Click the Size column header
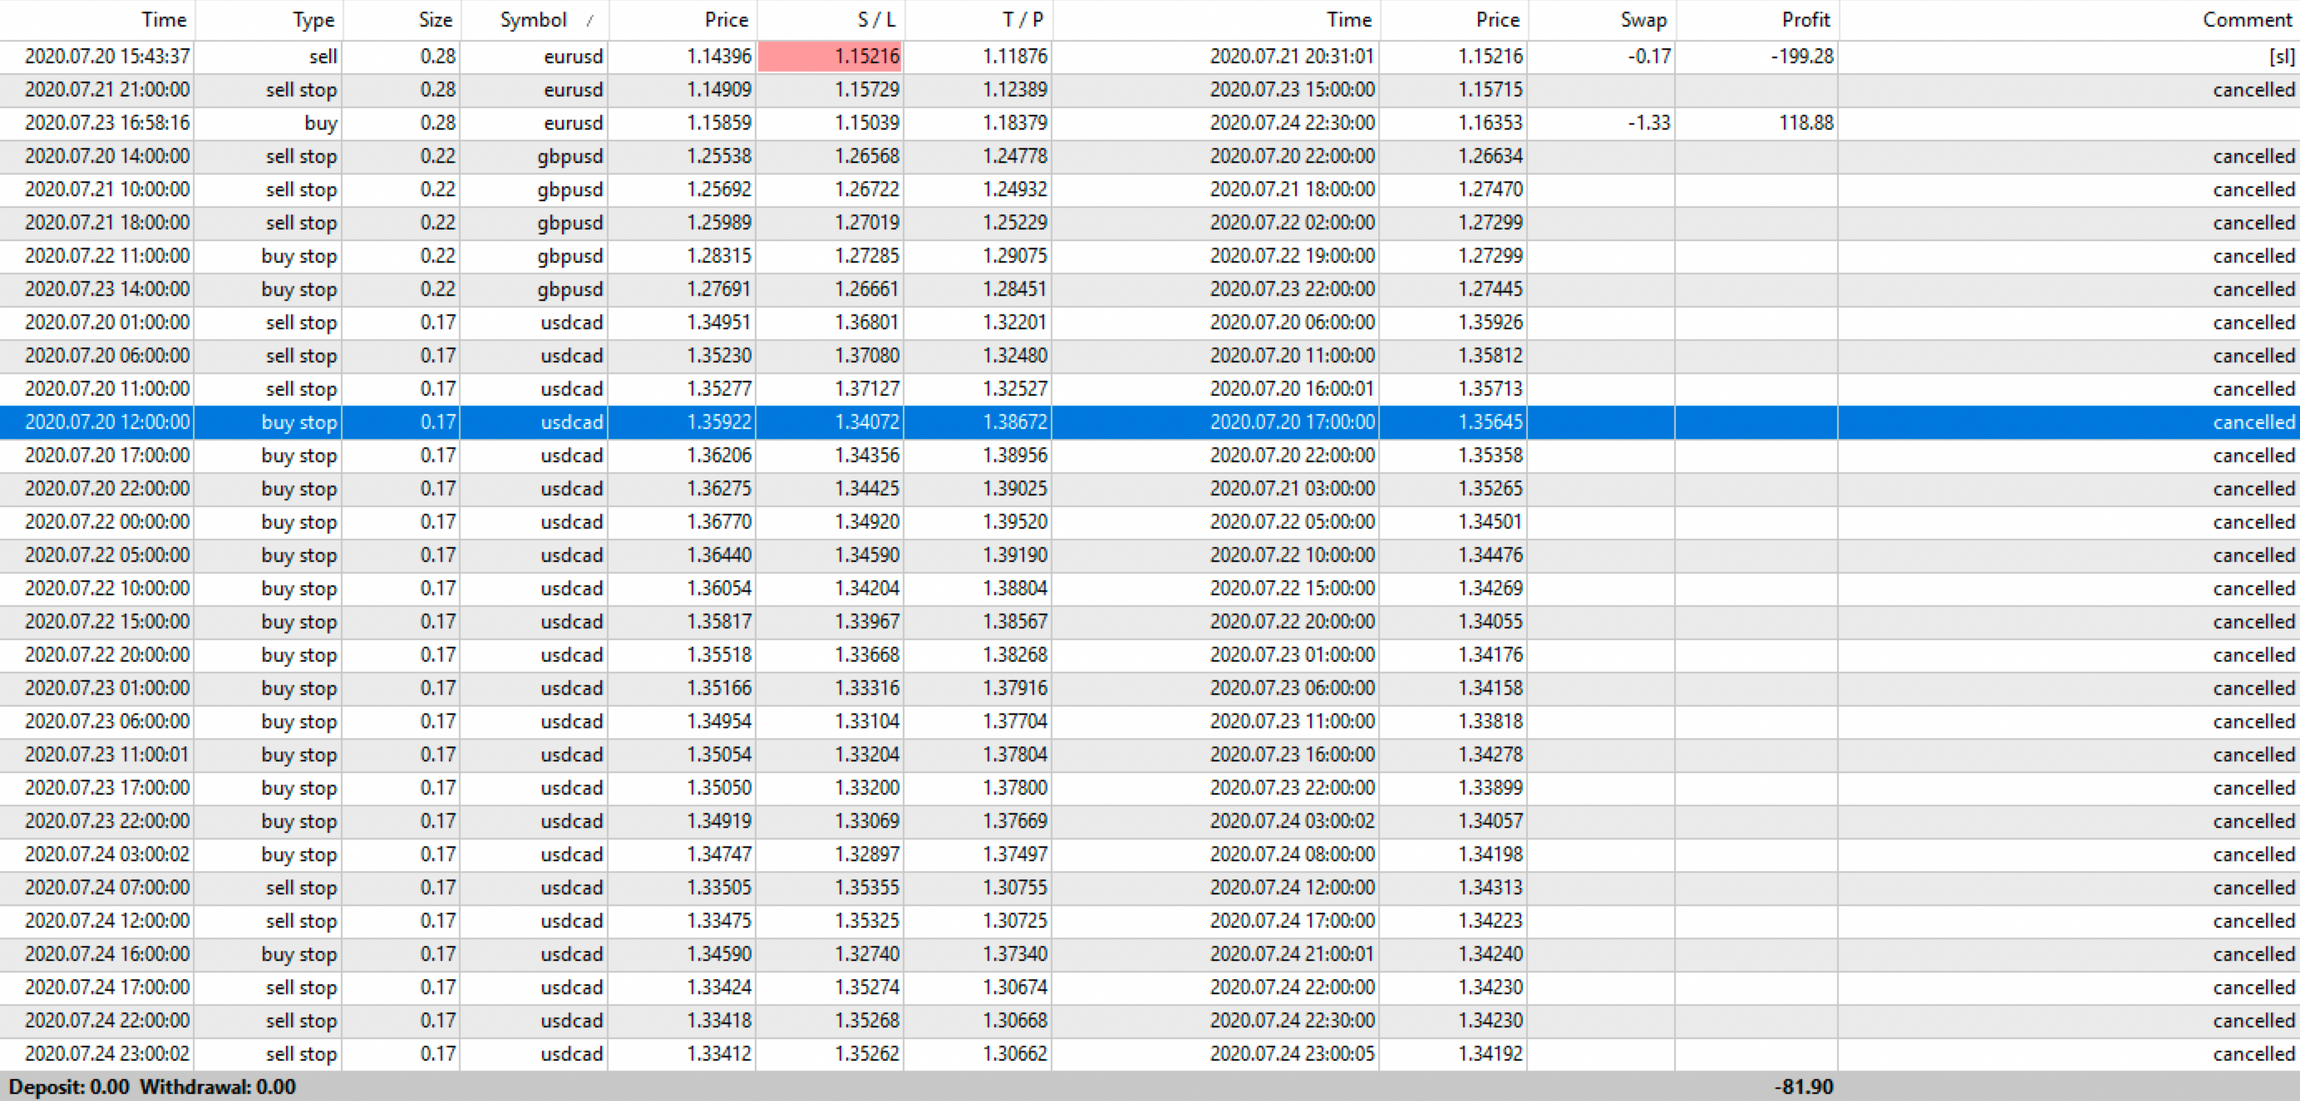The height and width of the screenshot is (1101, 2300). point(434,20)
